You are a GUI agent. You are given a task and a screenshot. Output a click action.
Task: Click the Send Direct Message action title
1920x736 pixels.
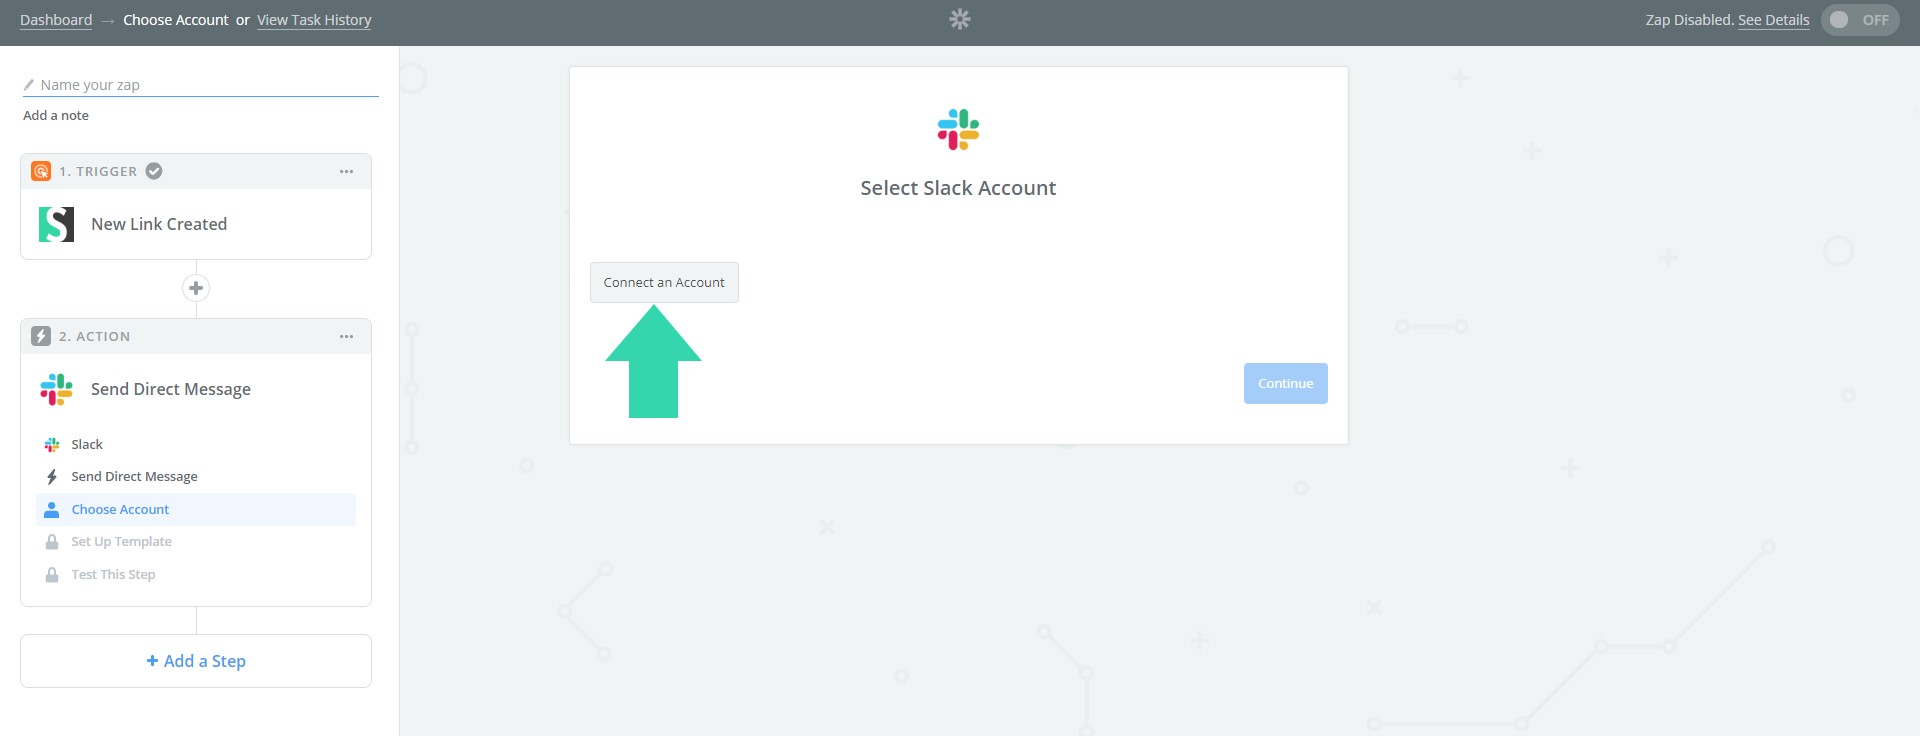[171, 389]
